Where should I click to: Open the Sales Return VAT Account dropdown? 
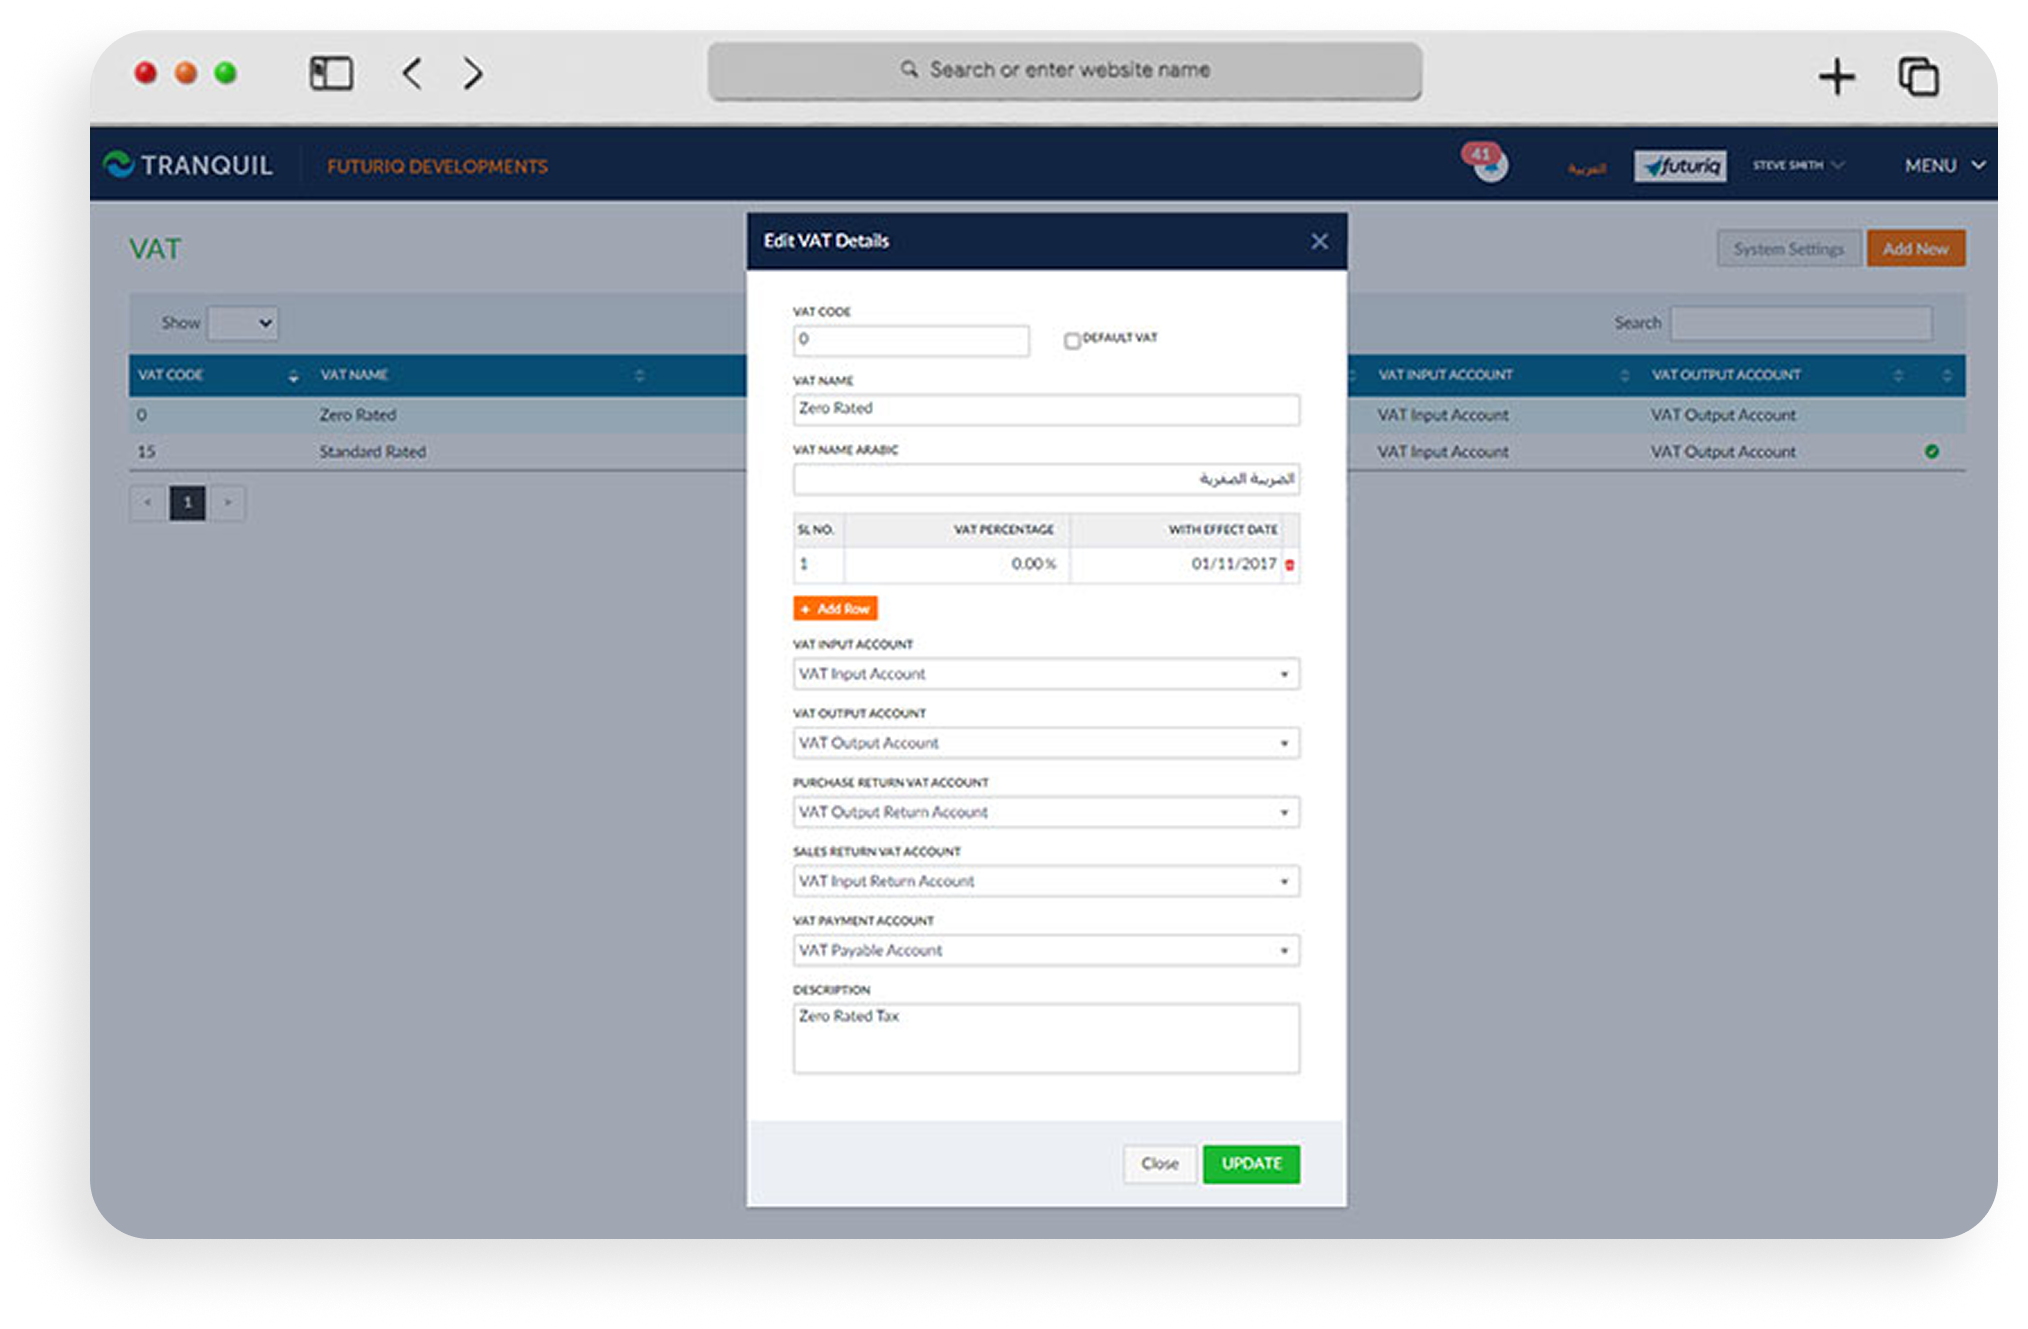tap(1046, 881)
